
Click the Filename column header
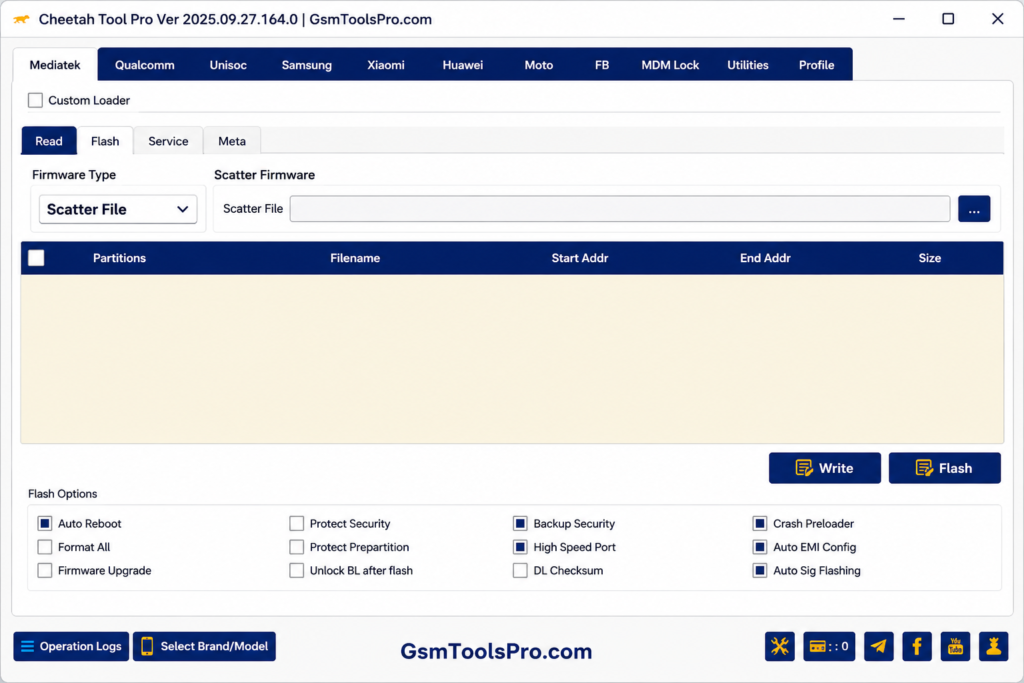[355, 258]
